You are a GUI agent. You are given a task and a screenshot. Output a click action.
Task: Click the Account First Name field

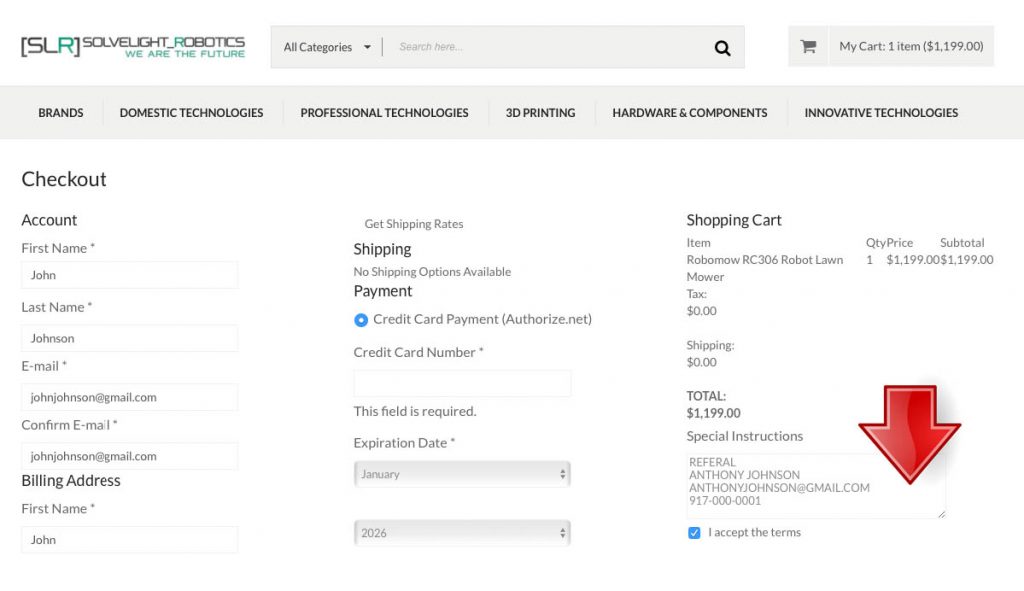pyautogui.click(x=129, y=275)
